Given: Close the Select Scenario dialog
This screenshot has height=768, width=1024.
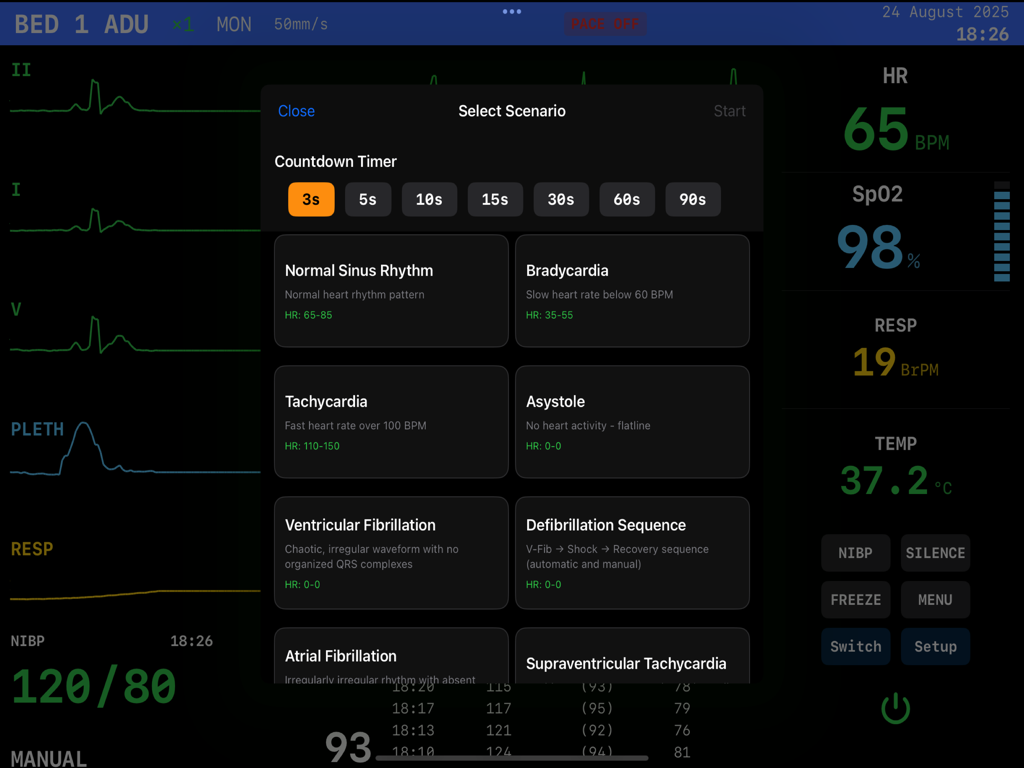Looking at the screenshot, I should pos(296,111).
